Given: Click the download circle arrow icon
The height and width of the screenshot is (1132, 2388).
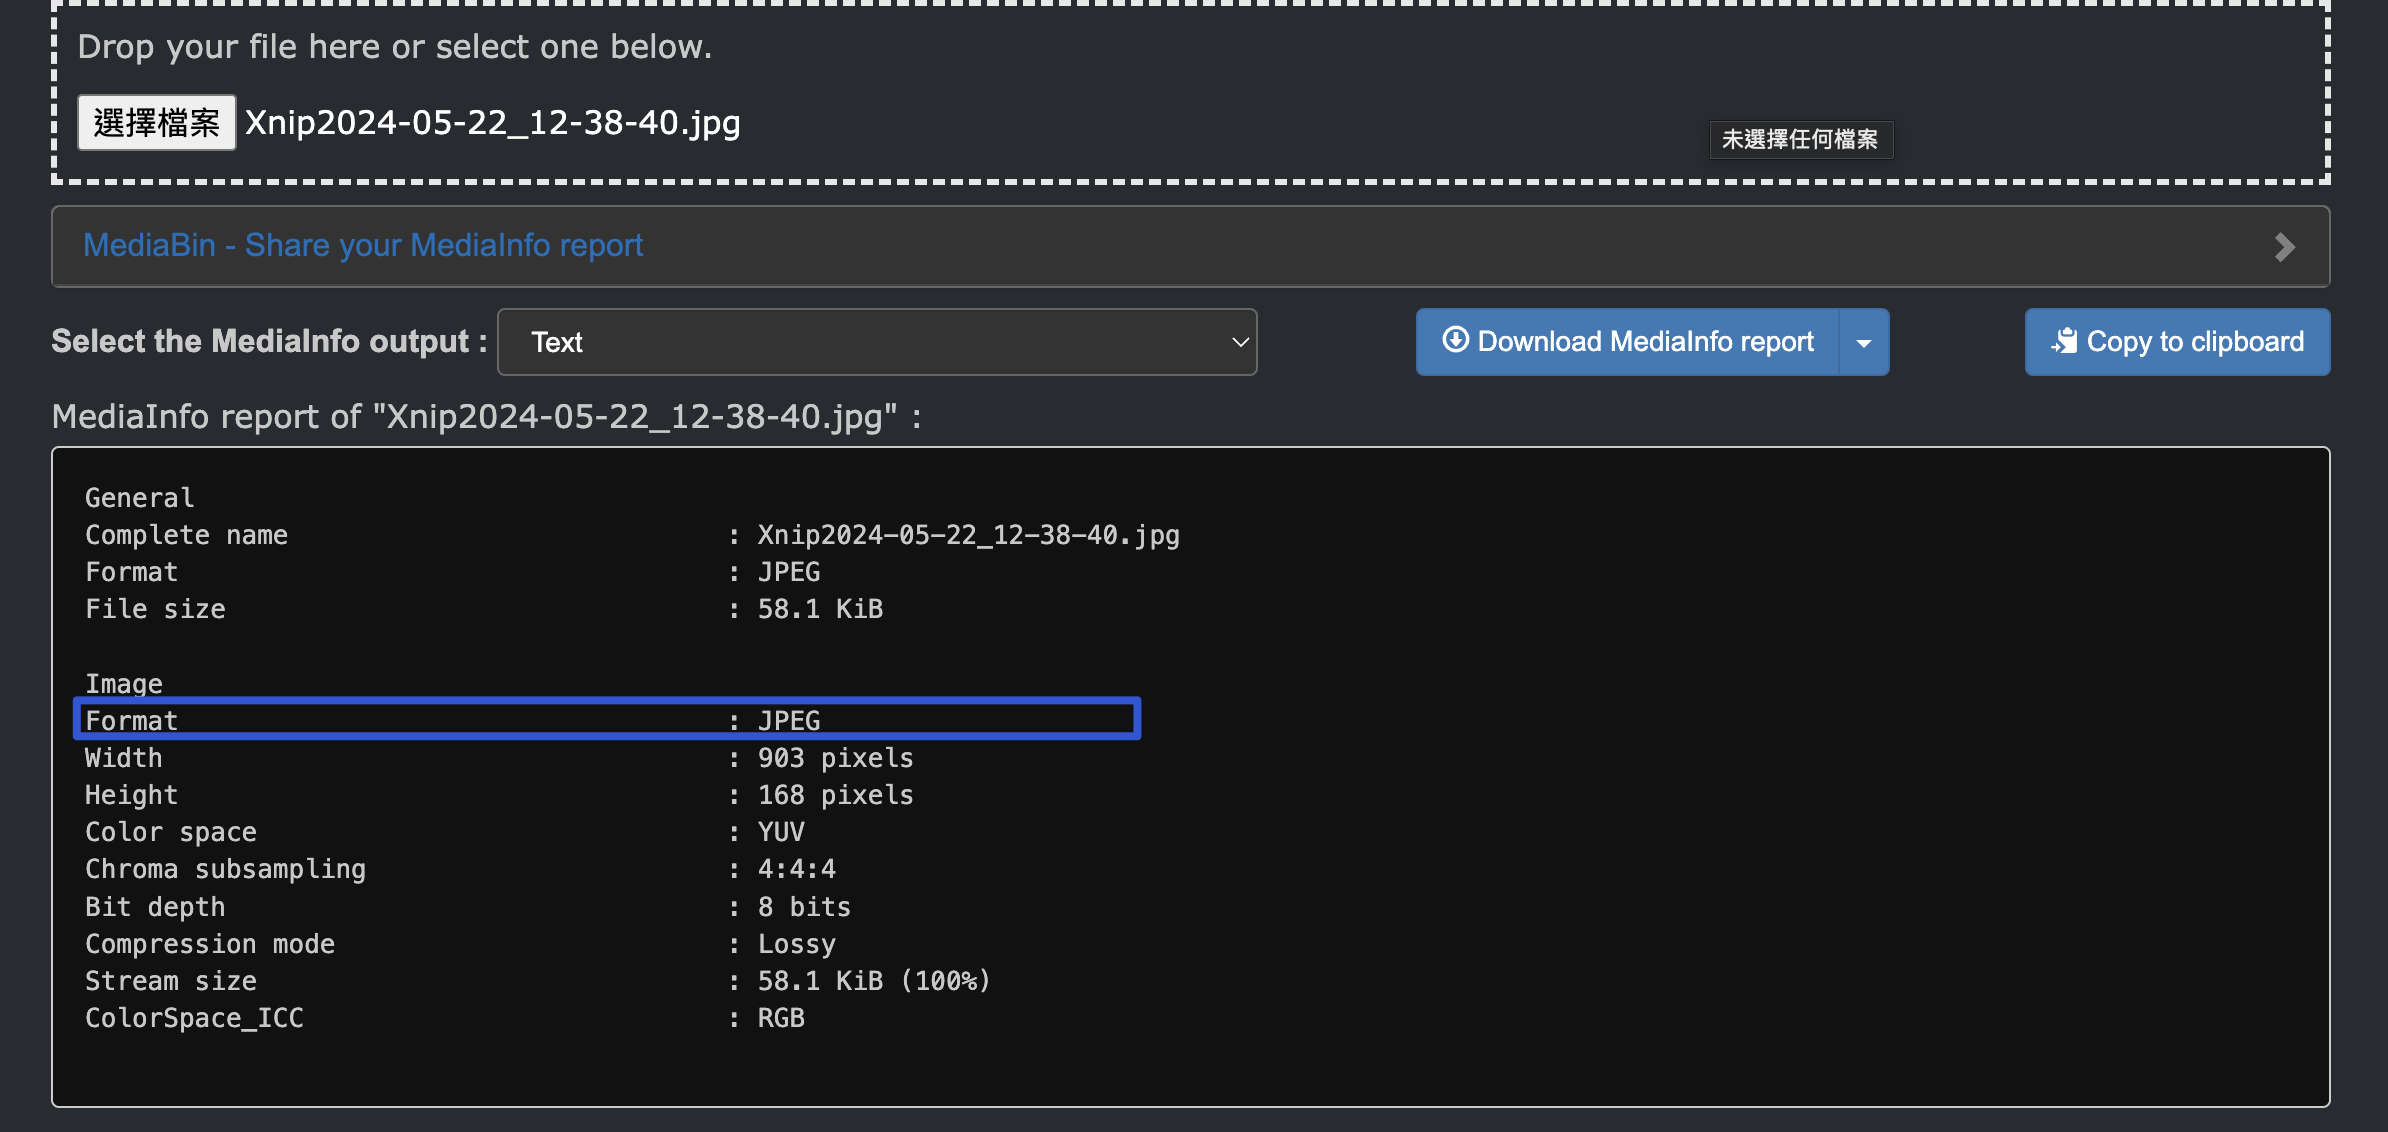Looking at the screenshot, I should [x=1455, y=340].
